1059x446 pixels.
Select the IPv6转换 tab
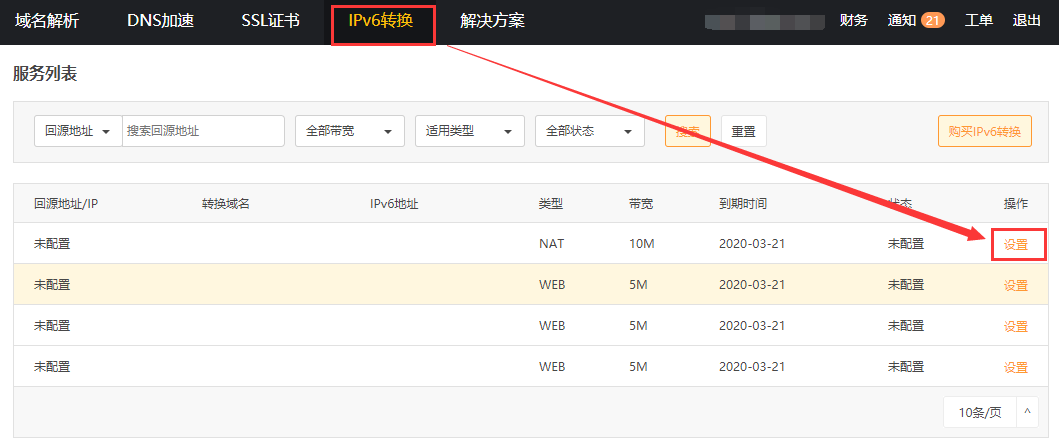coord(380,21)
